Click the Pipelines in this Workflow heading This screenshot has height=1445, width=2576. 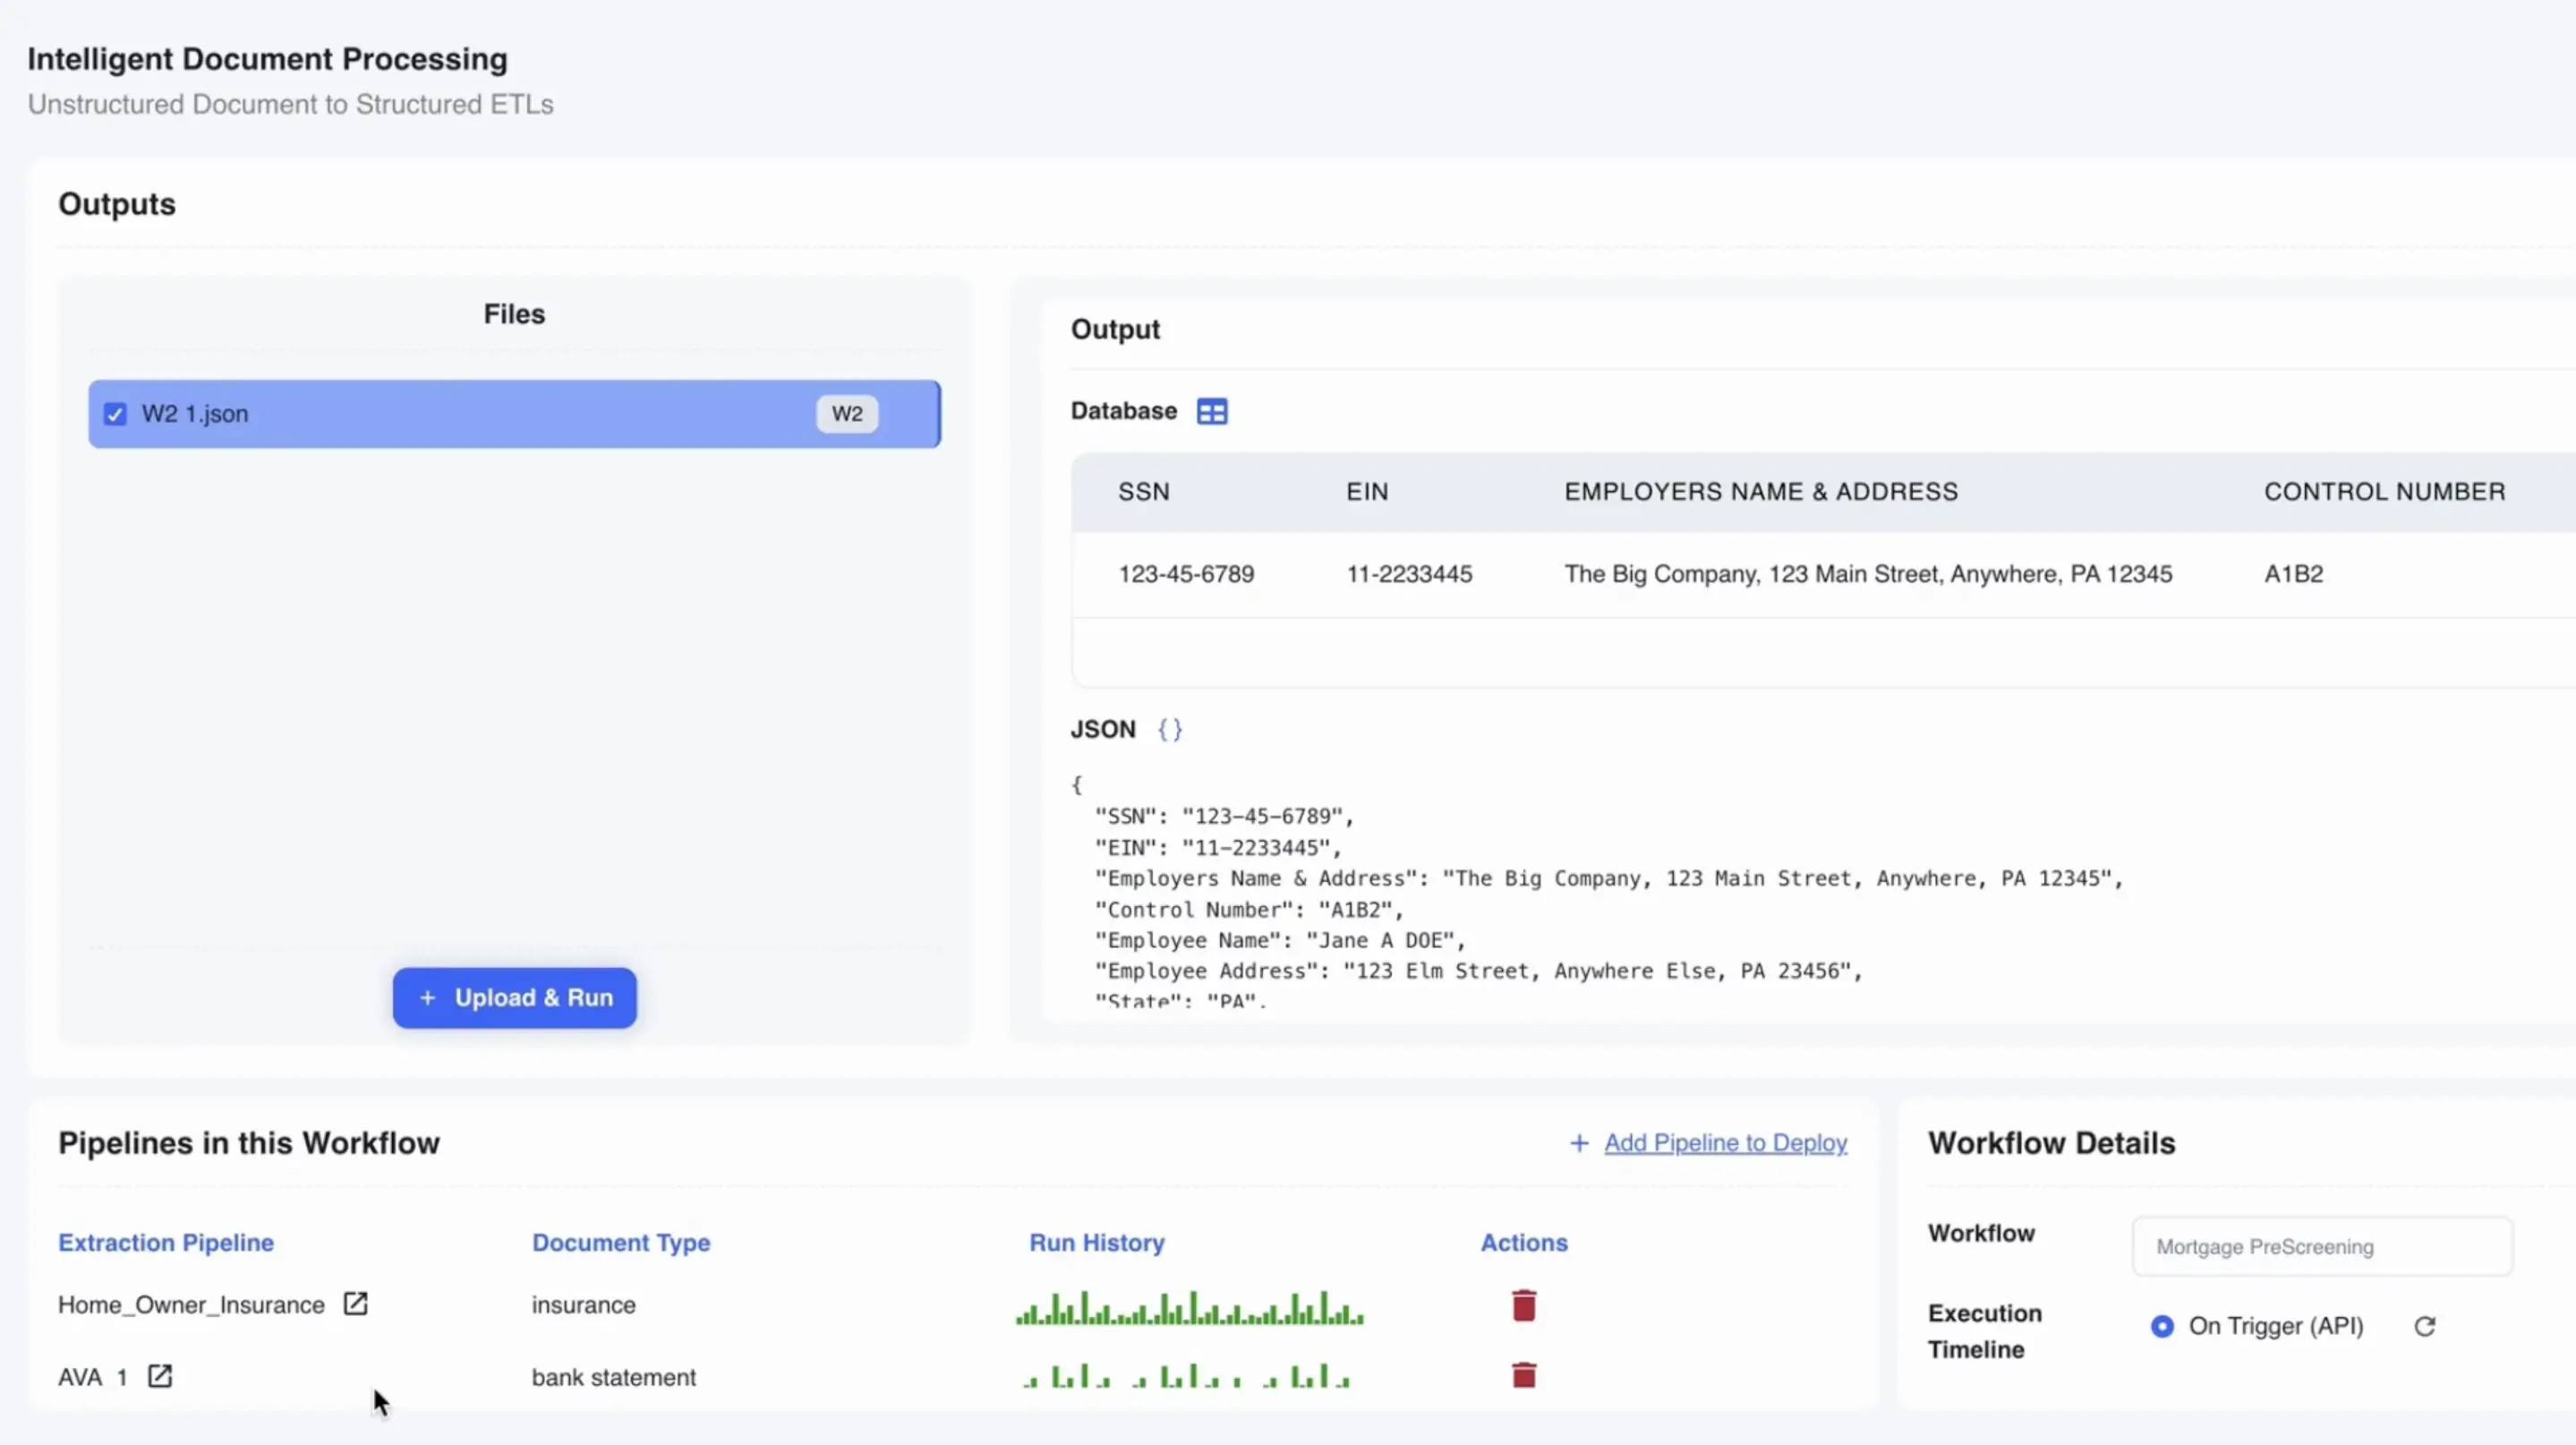[x=248, y=1143]
